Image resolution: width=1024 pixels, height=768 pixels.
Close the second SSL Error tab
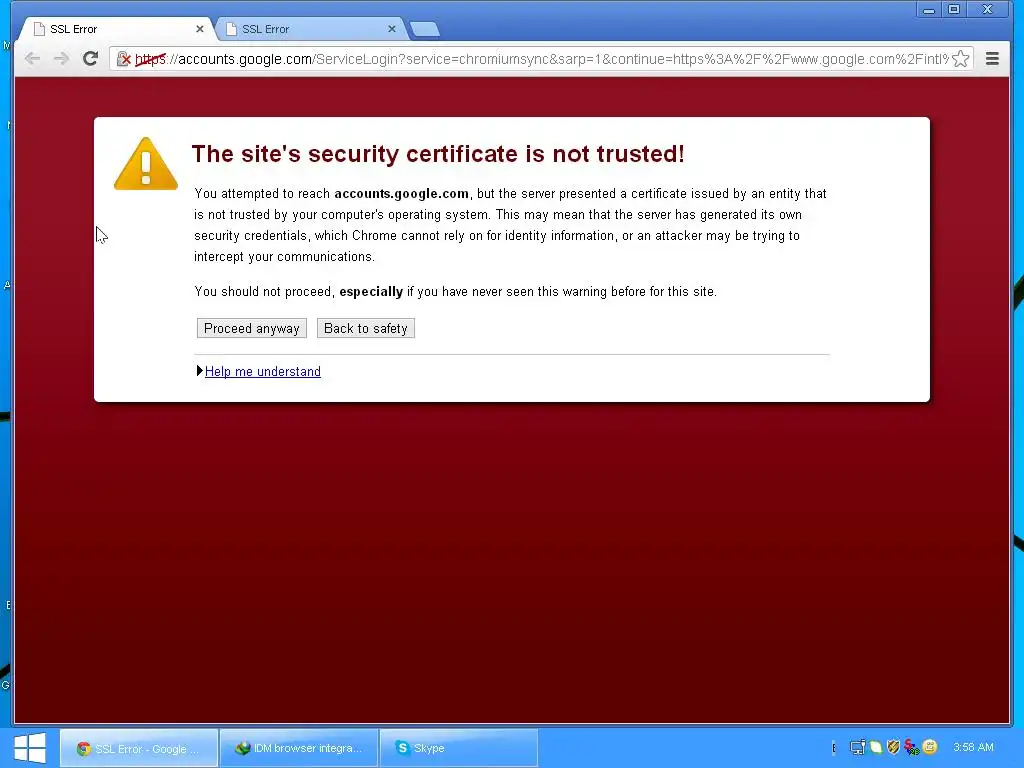tap(392, 29)
